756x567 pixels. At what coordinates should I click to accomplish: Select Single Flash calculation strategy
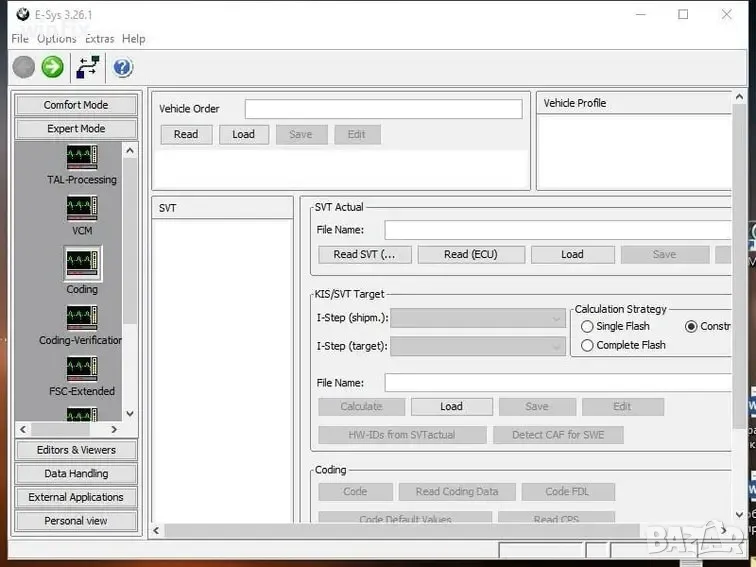coord(587,326)
